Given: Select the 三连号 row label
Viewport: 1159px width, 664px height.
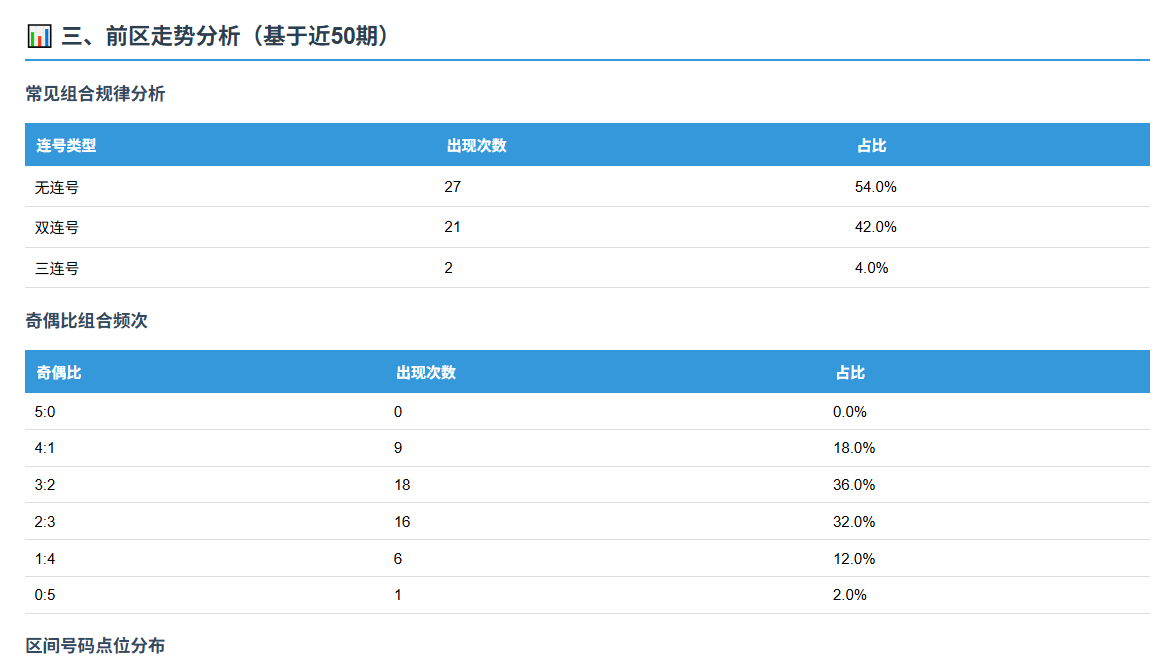Looking at the screenshot, I should pyautogui.click(x=56, y=268).
